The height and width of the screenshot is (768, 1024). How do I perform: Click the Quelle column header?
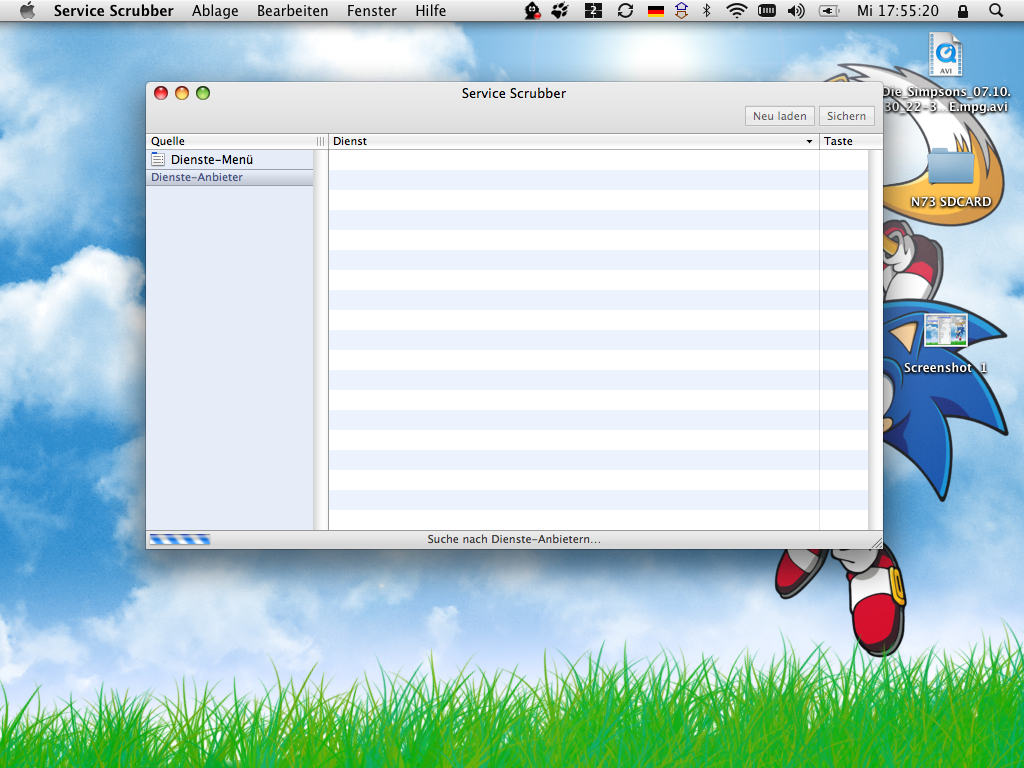pyautogui.click(x=237, y=141)
